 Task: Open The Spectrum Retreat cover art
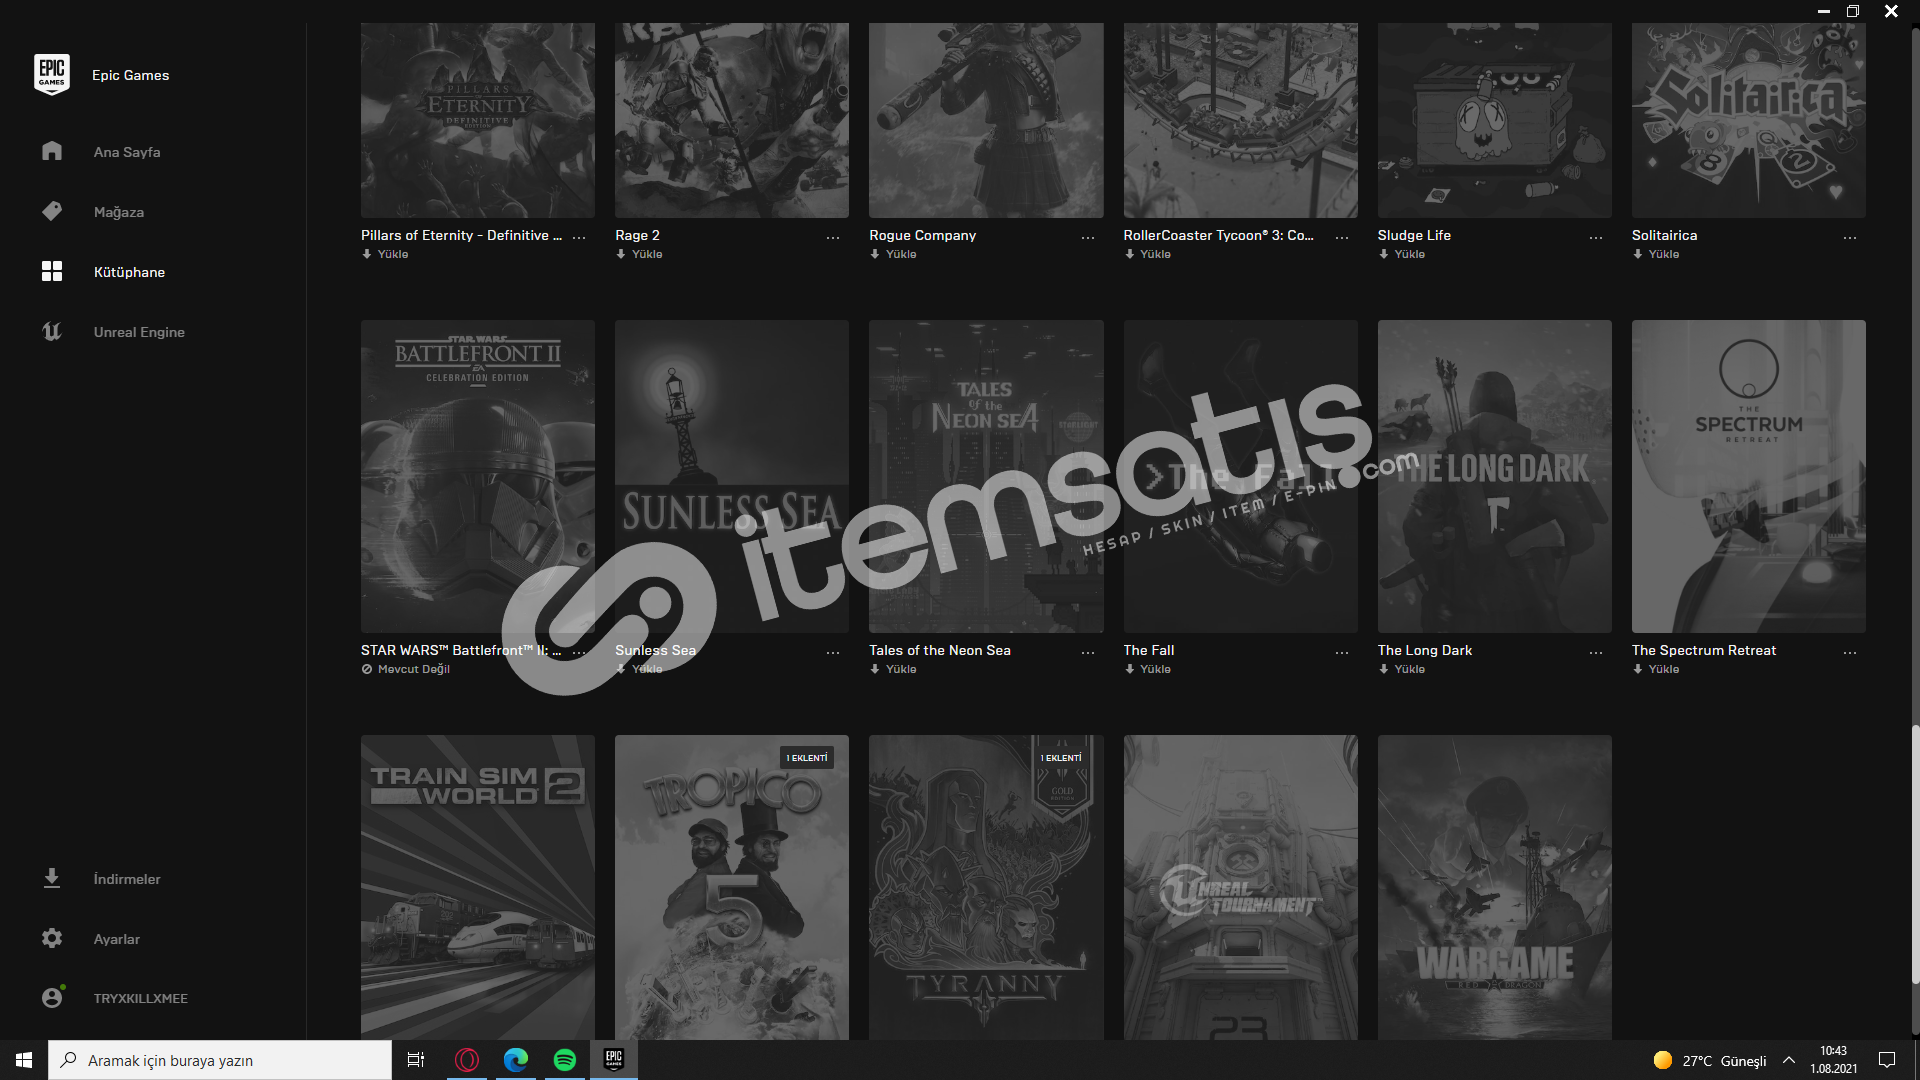pyautogui.click(x=1749, y=476)
